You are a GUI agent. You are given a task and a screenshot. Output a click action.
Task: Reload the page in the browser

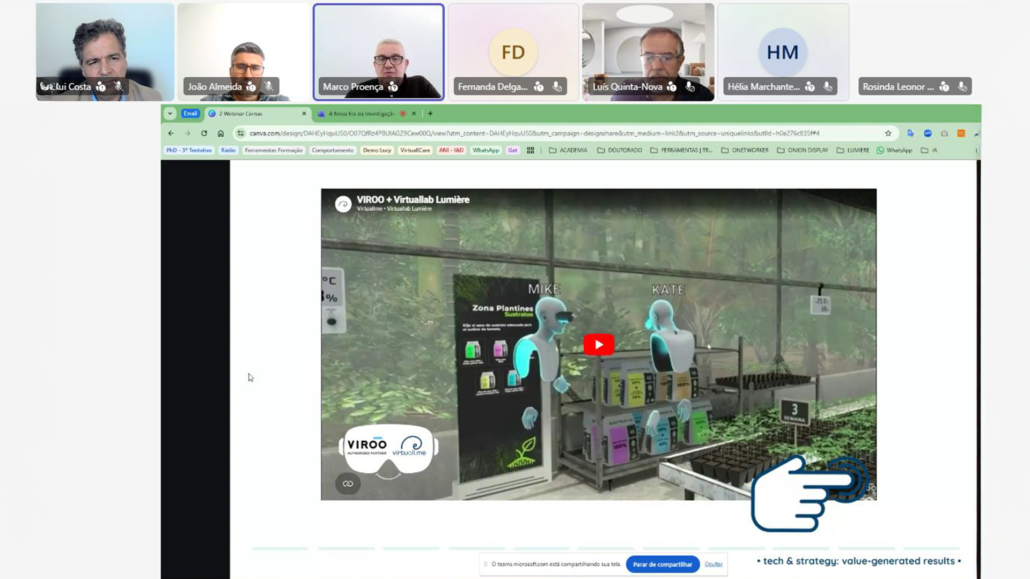204,133
